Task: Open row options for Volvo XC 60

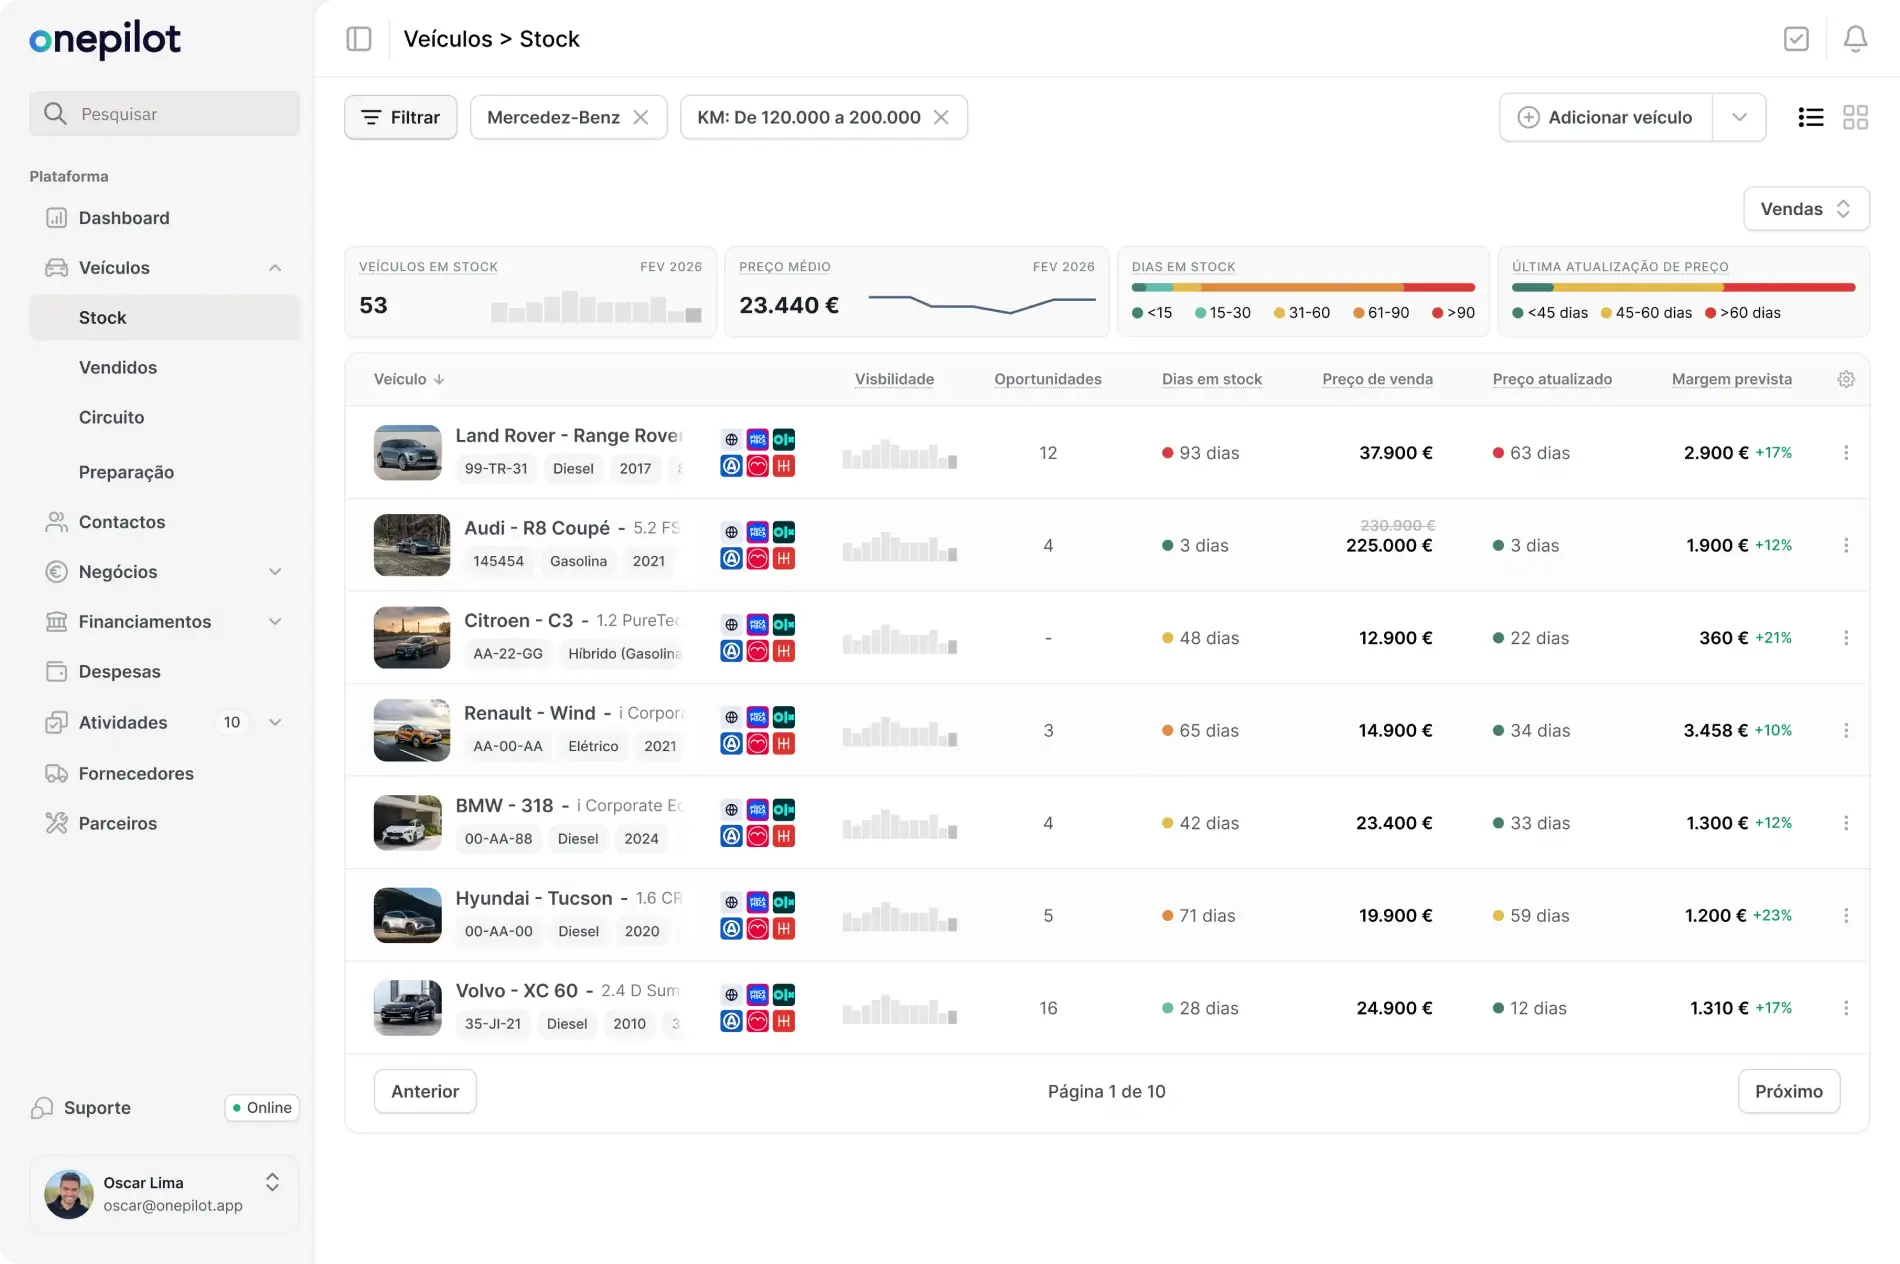Action: [x=1846, y=1008]
